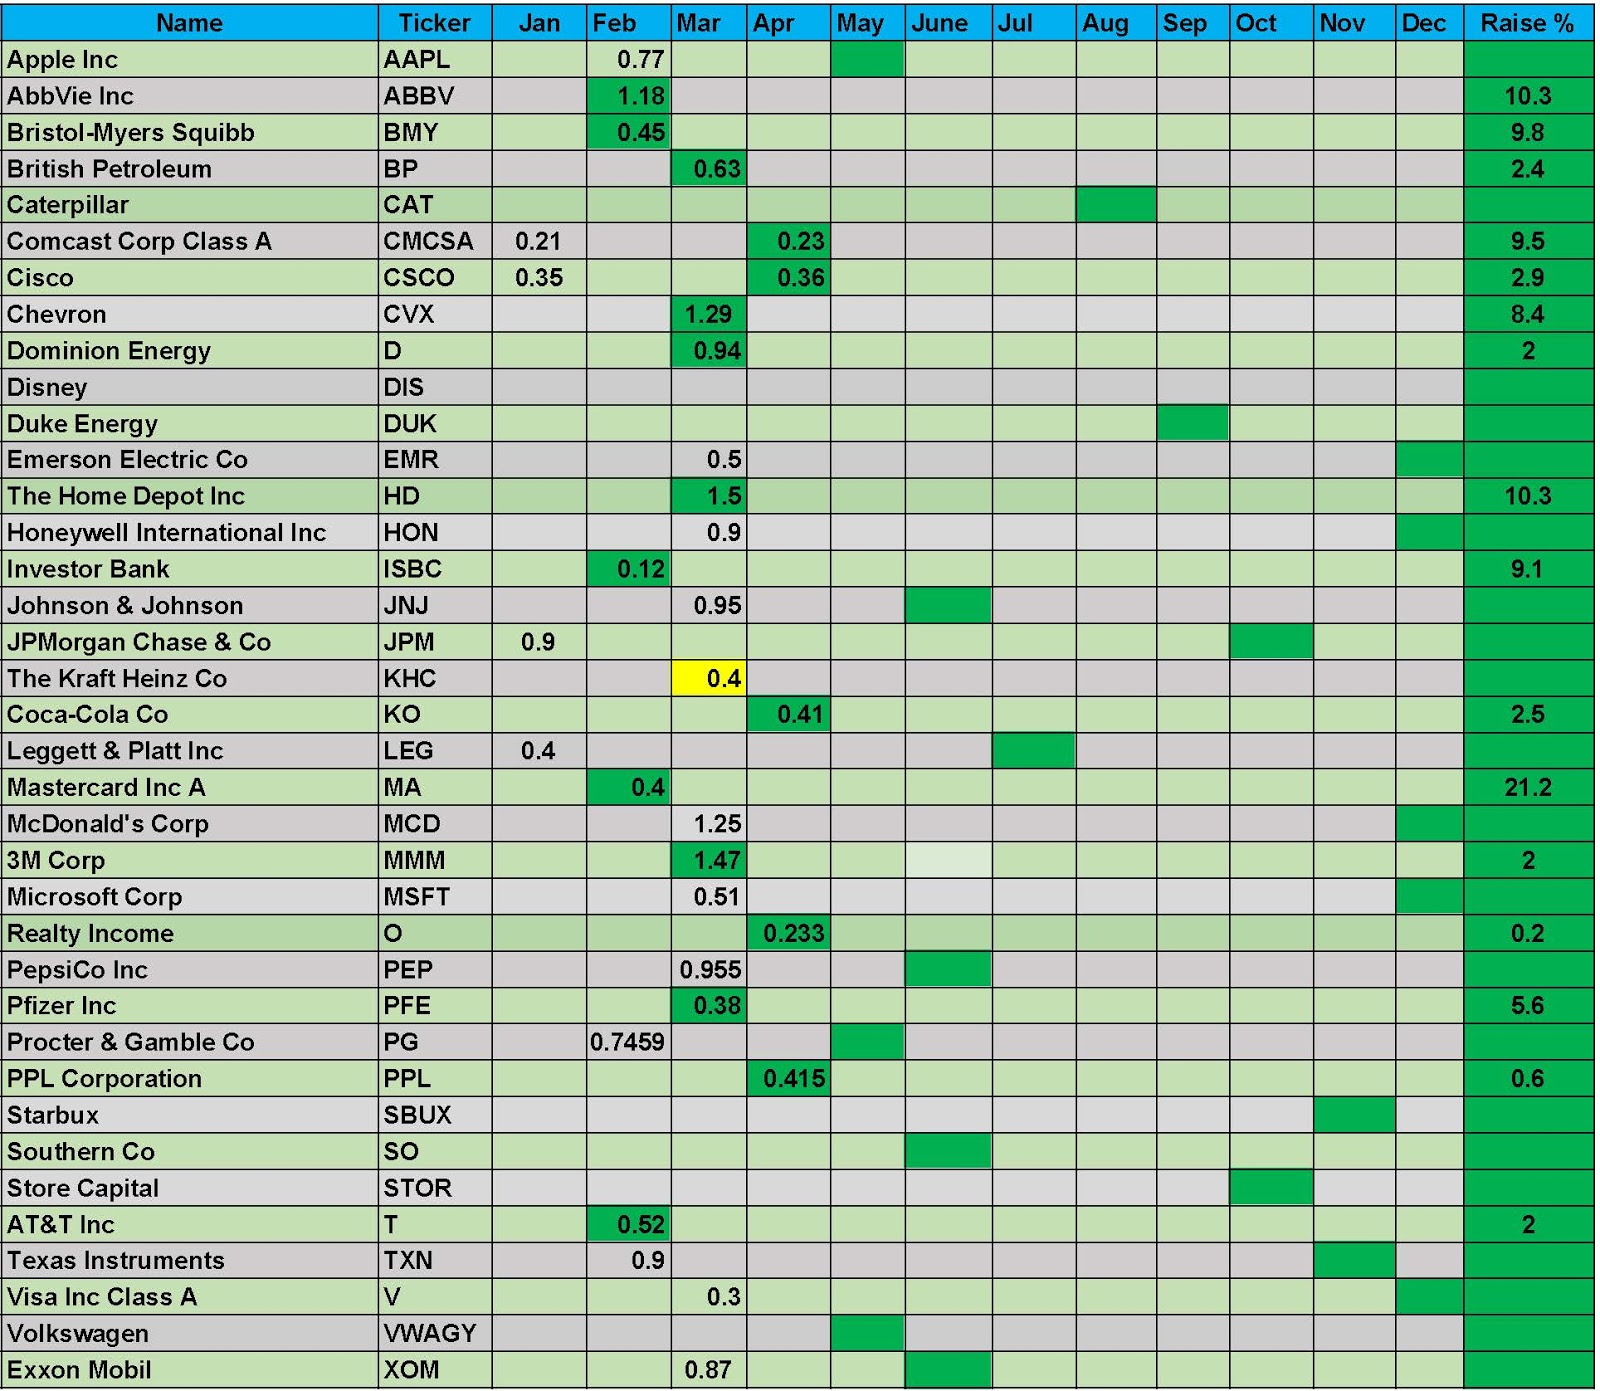This screenshot has width=1600, height=1391.
Task: Click Exxon Mobil 0.87 March cell
Action: click(x=708, y=1369)
